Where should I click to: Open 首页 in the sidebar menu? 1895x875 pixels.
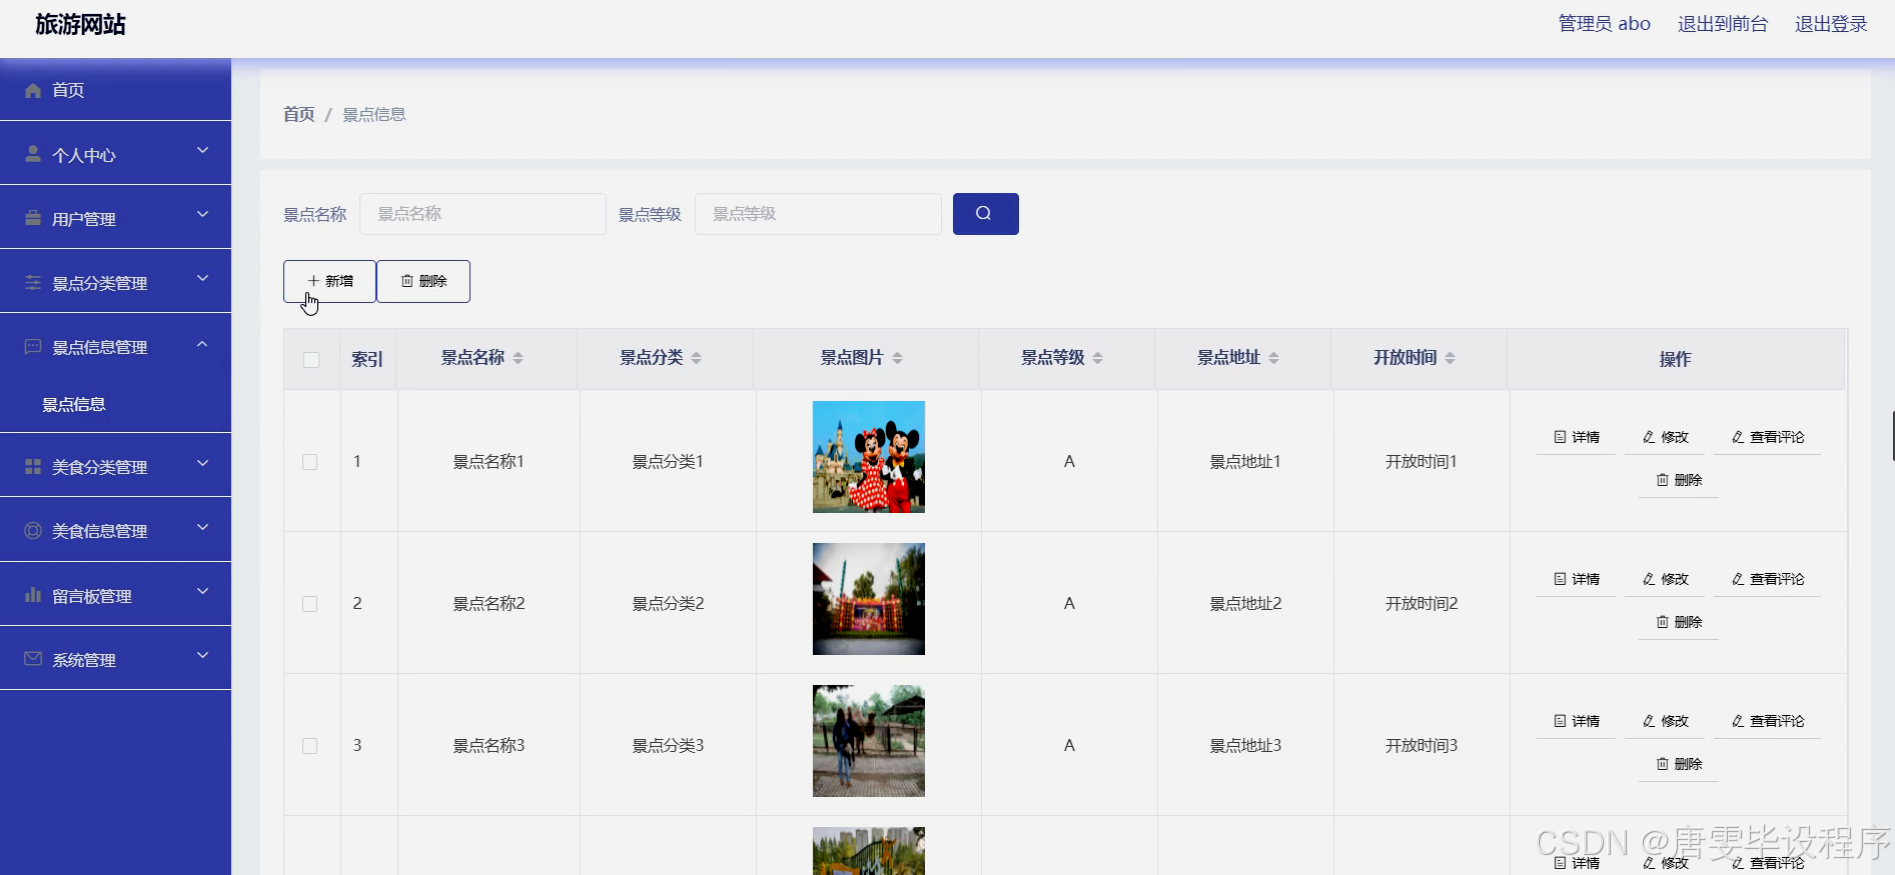115,90
